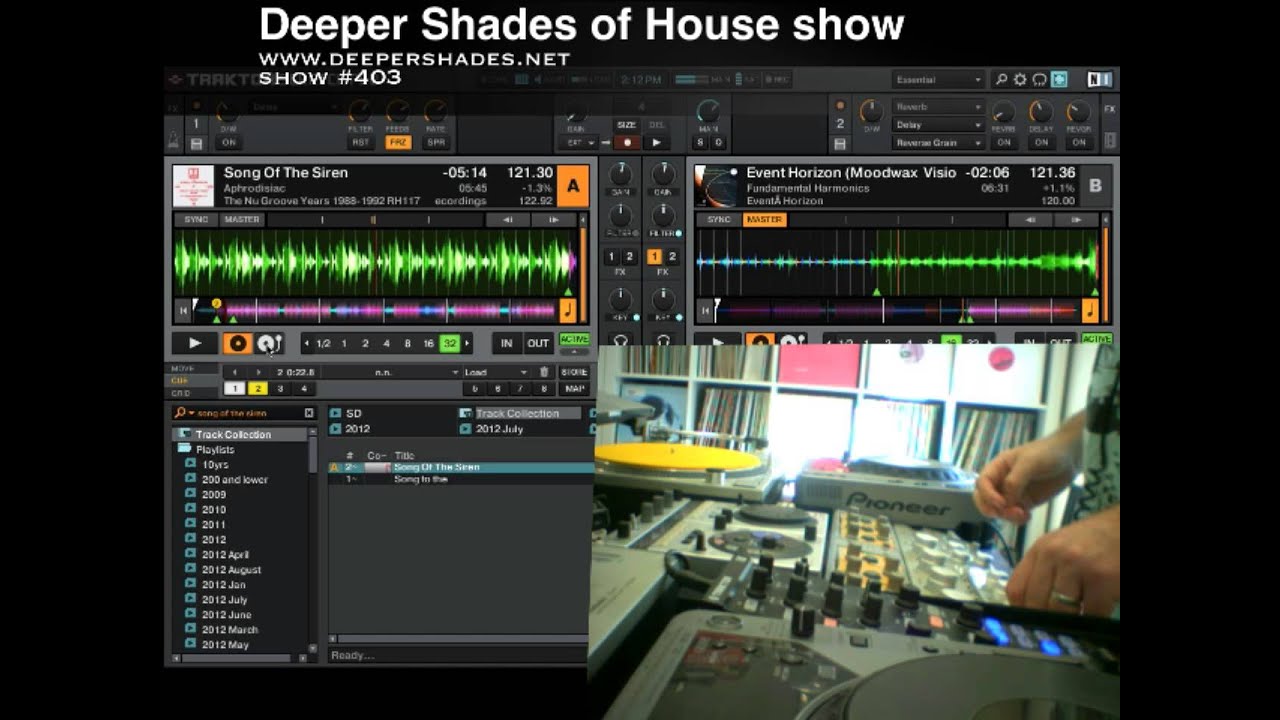Click the Native Instruments logo
This screenshot has width=1280, height=720.
click(1099, 80)
